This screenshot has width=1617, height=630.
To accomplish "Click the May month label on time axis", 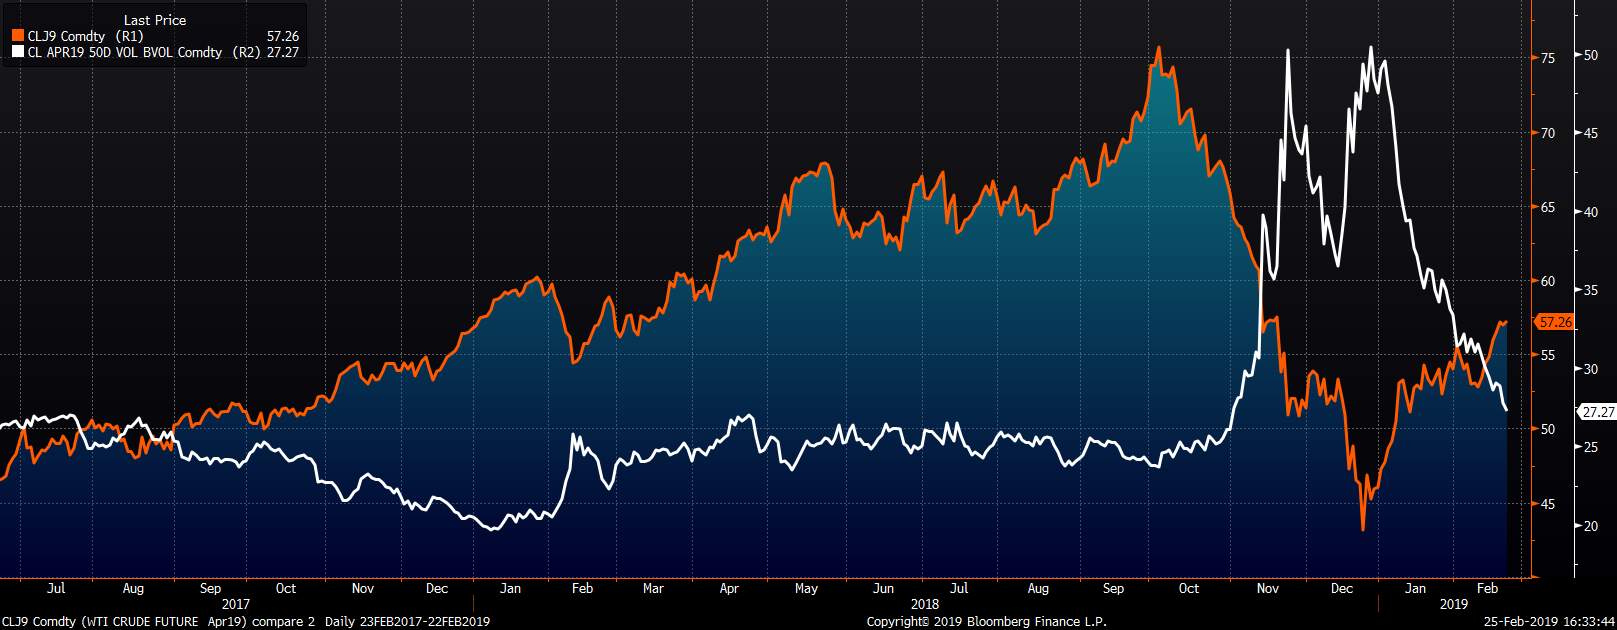I will pyautogui.click(x=806, y=588).
